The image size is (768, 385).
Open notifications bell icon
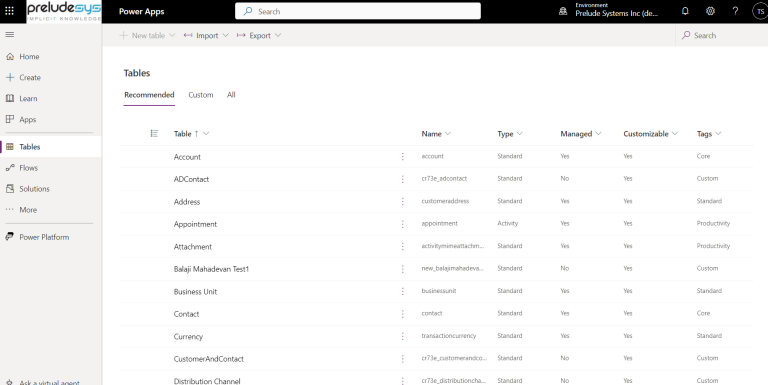tap(685, 11)
